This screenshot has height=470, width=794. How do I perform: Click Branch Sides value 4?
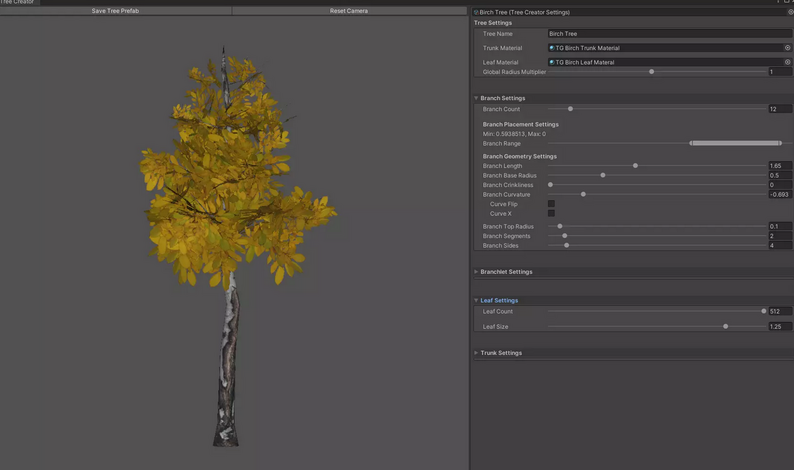(780, 246)
